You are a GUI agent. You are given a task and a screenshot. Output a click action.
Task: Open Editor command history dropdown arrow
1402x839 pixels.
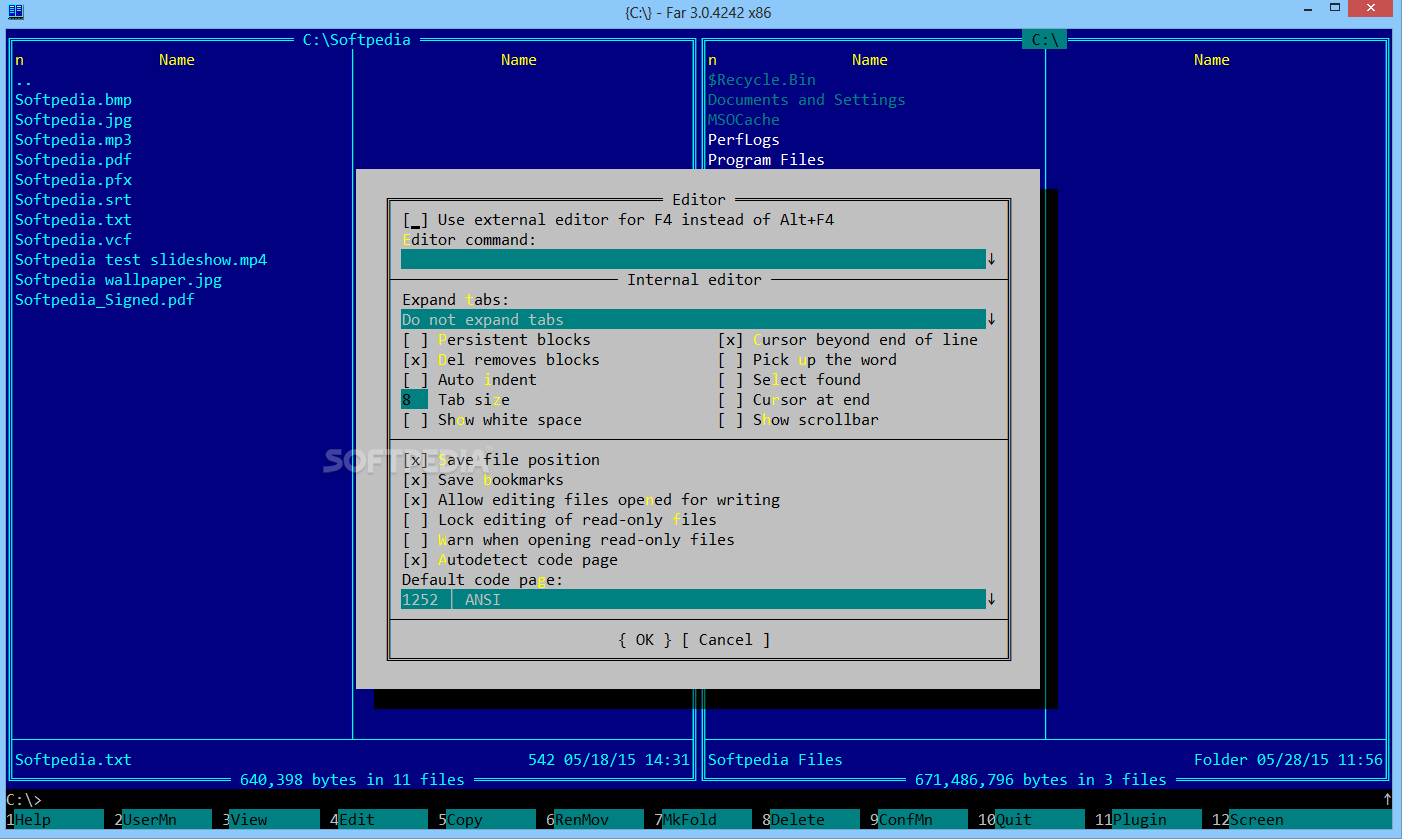point(992,260)
